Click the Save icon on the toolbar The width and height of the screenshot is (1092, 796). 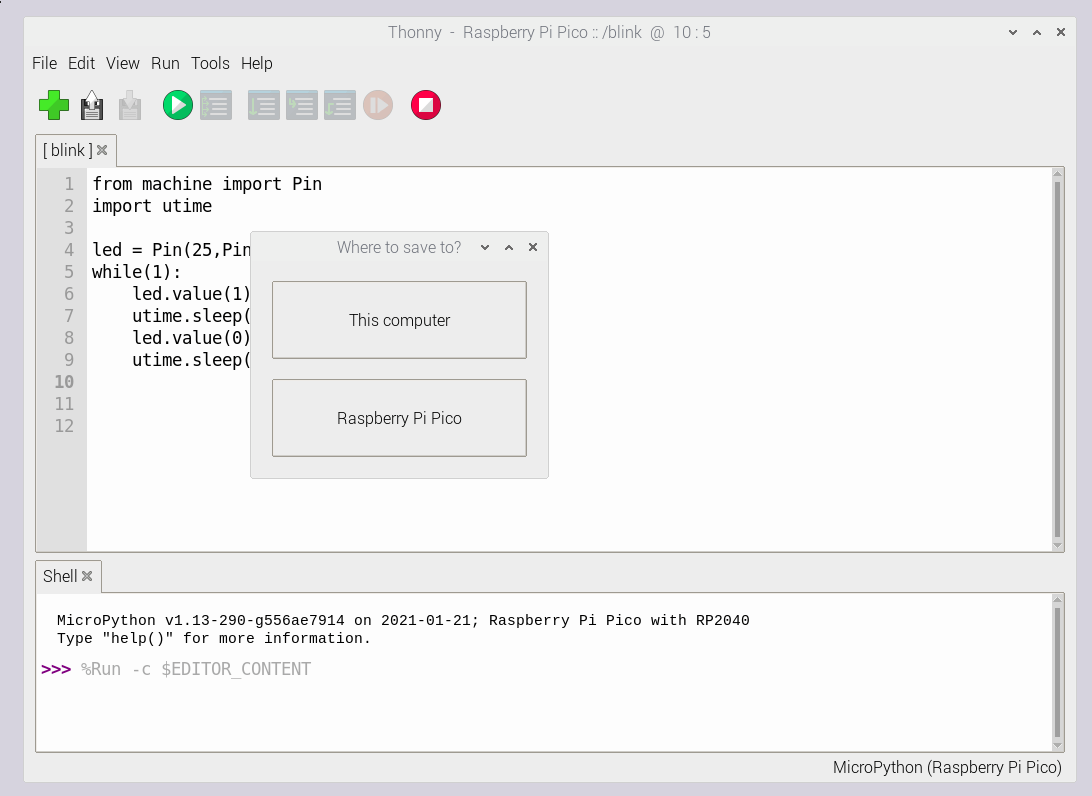click(129, 105)
